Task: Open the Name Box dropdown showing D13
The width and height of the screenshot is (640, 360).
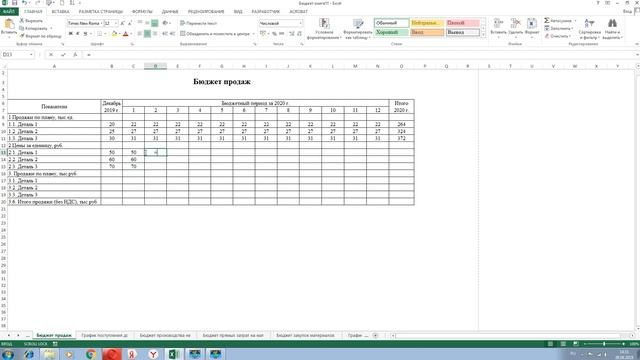Action: (x=31, y=54)
